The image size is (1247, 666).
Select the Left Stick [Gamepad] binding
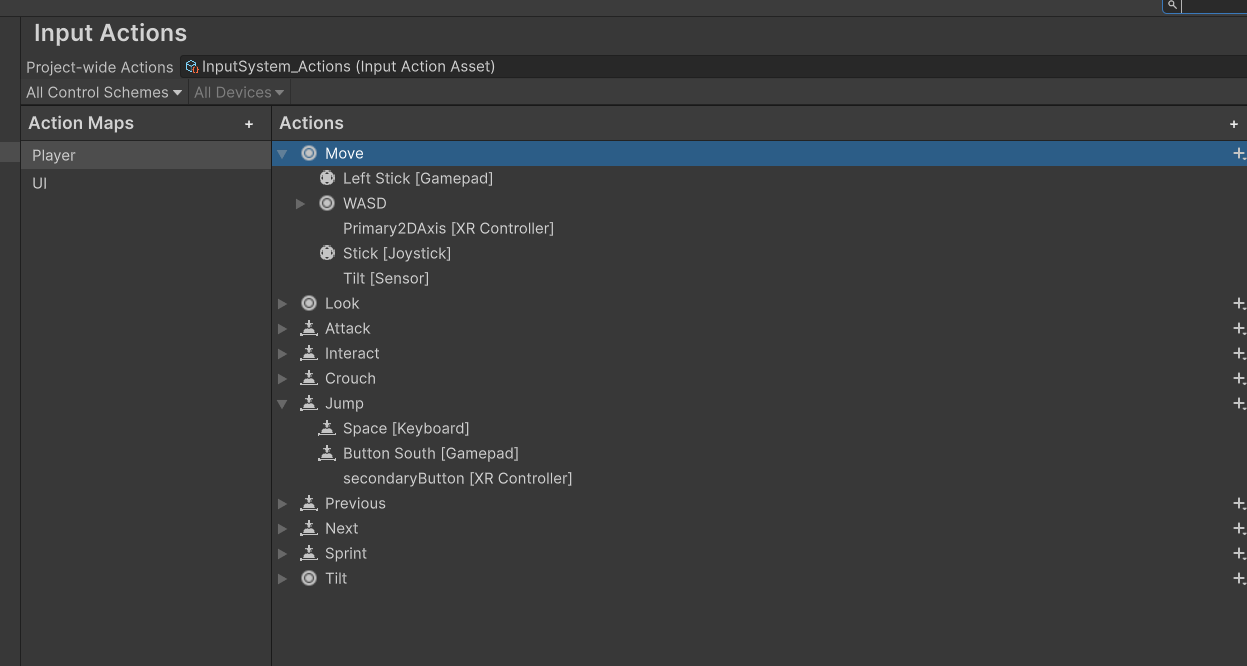pos(417,179)
